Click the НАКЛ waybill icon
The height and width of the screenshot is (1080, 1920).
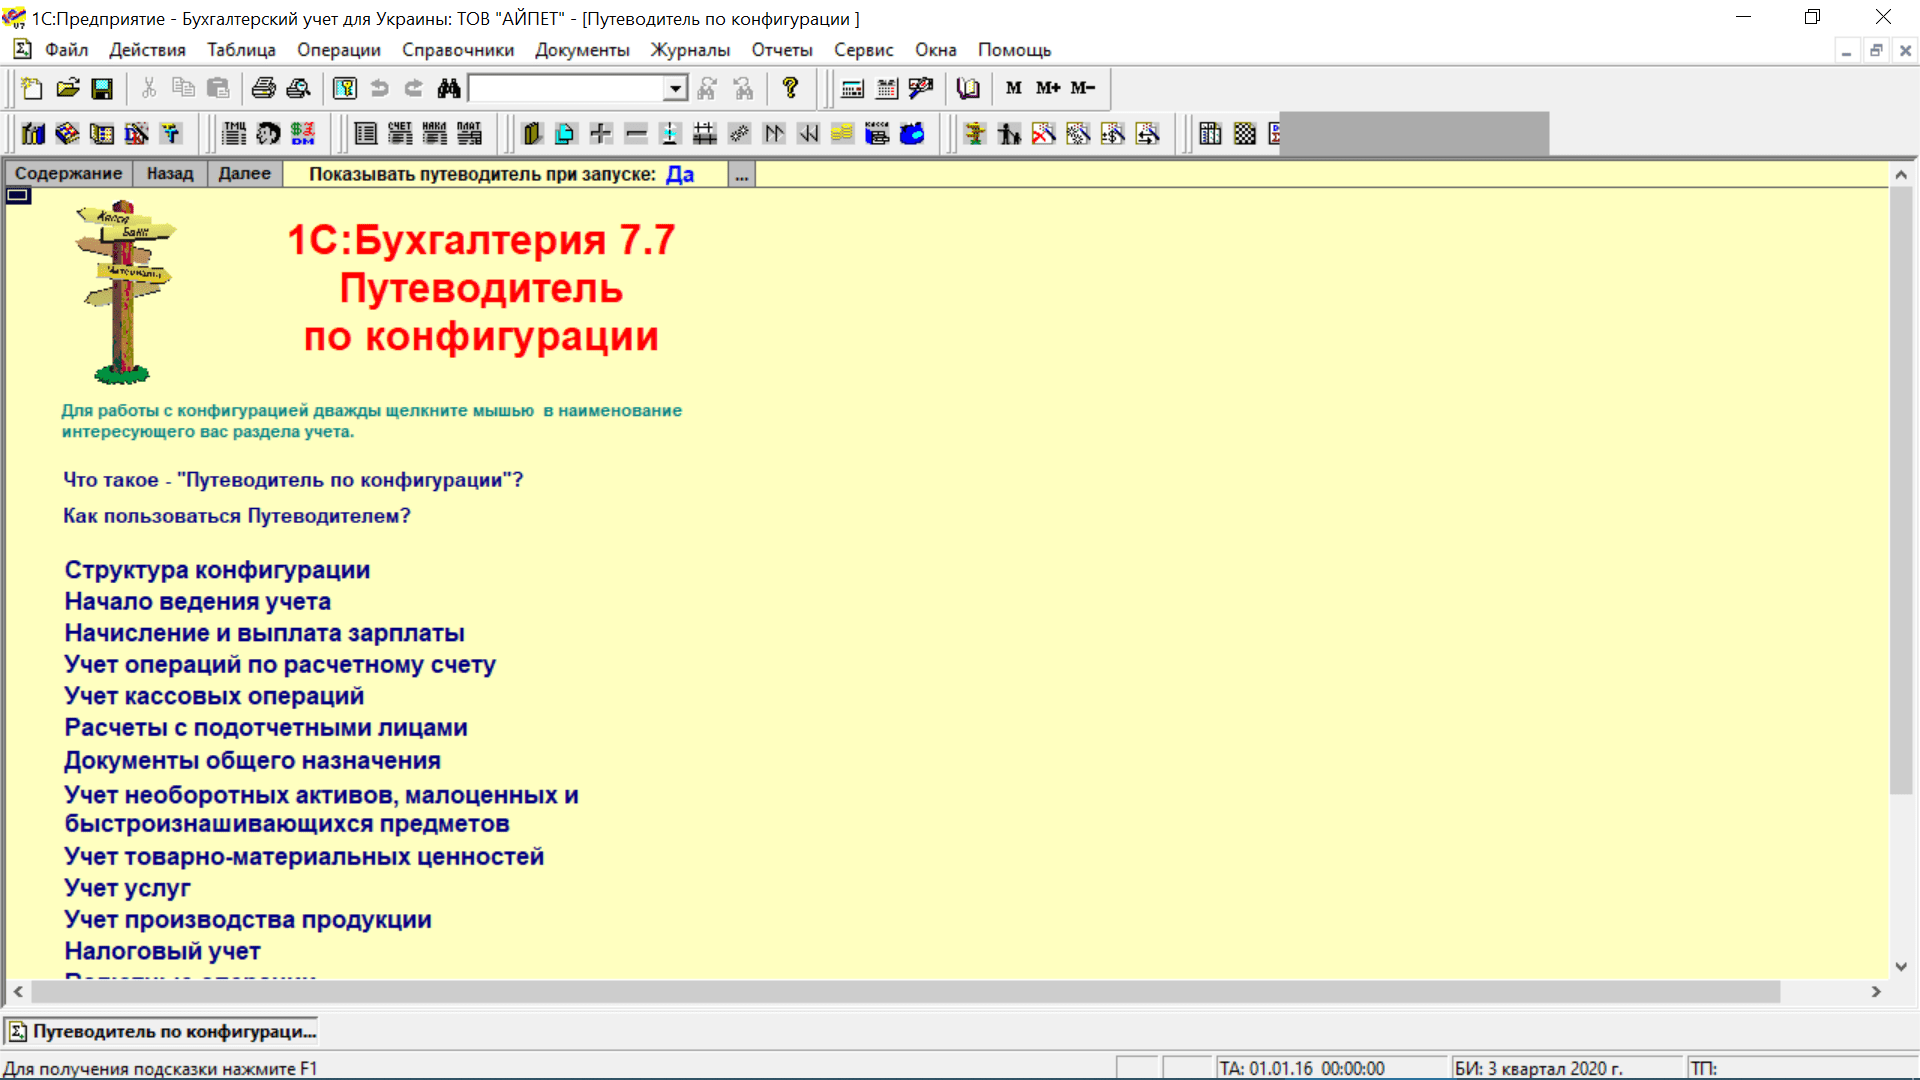[x=435, y=133]
